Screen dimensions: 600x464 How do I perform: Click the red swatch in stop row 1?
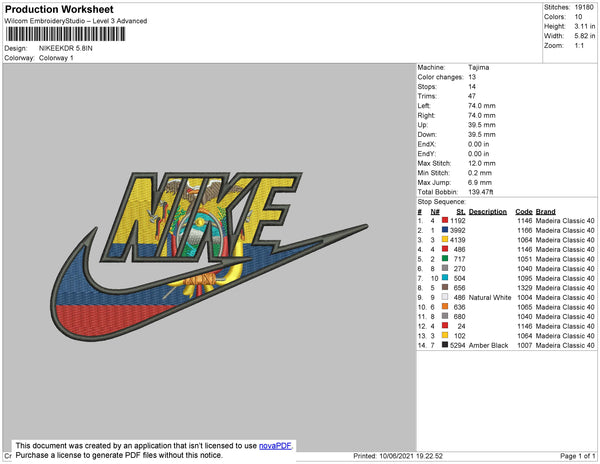445,220
